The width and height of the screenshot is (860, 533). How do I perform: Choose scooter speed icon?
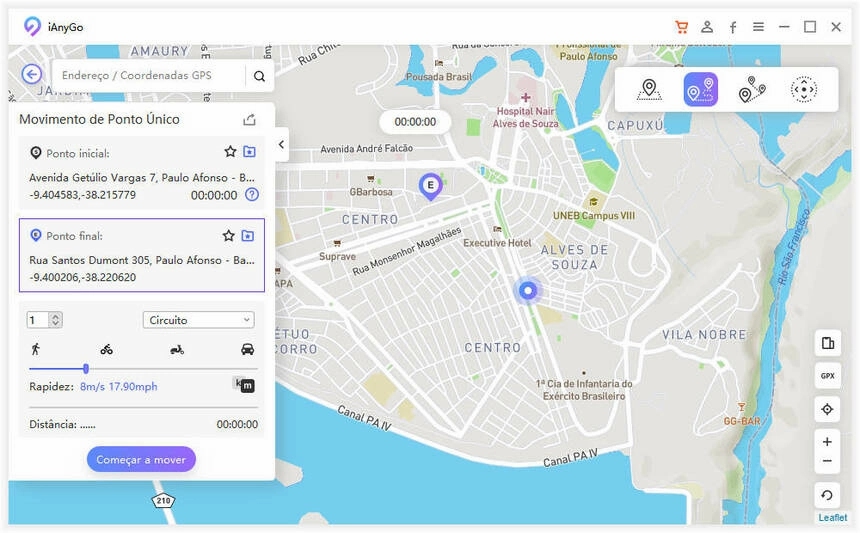(177, 349)
